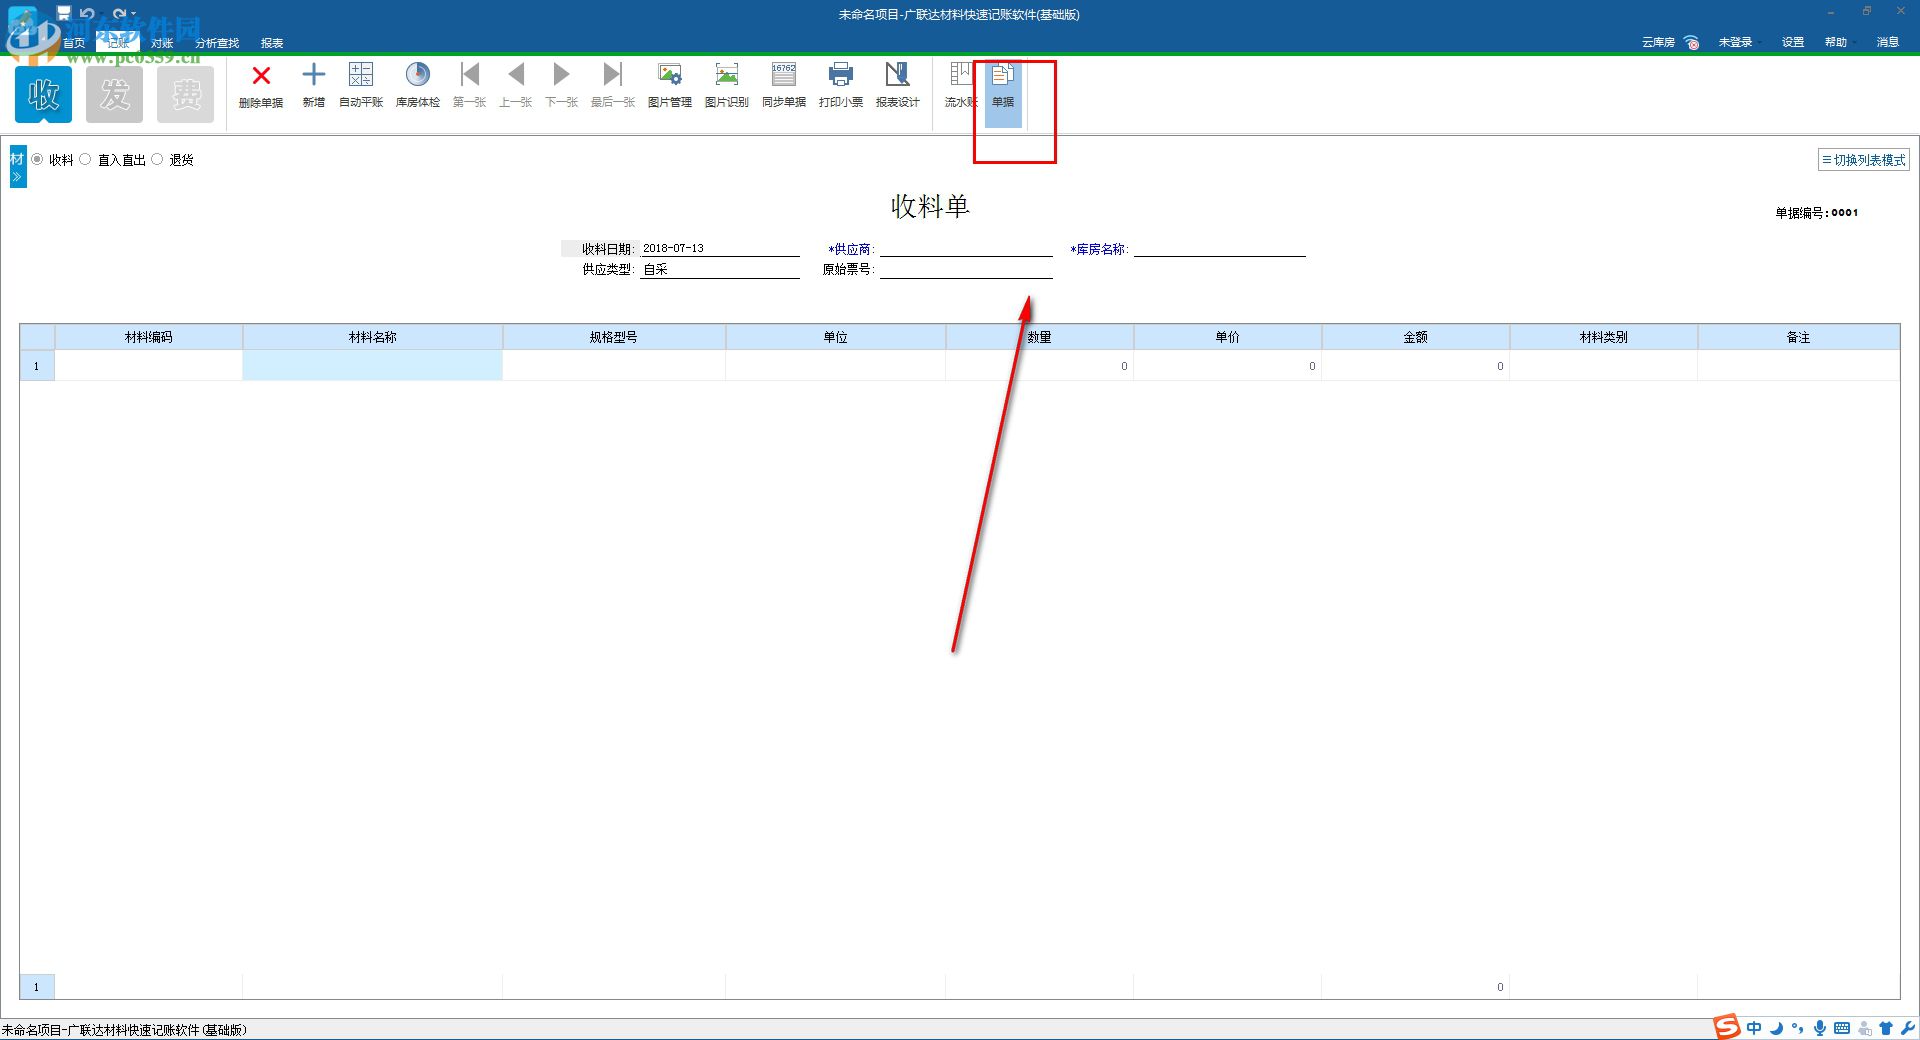Open the 对账 reconciliation menu

pyautogui.click(x=162, y=43)
